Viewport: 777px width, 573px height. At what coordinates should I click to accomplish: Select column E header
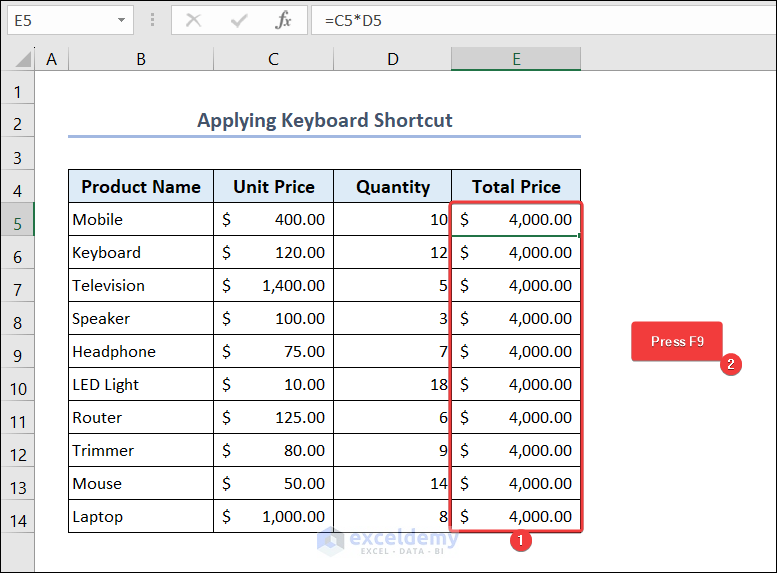[x=516, y=60]
